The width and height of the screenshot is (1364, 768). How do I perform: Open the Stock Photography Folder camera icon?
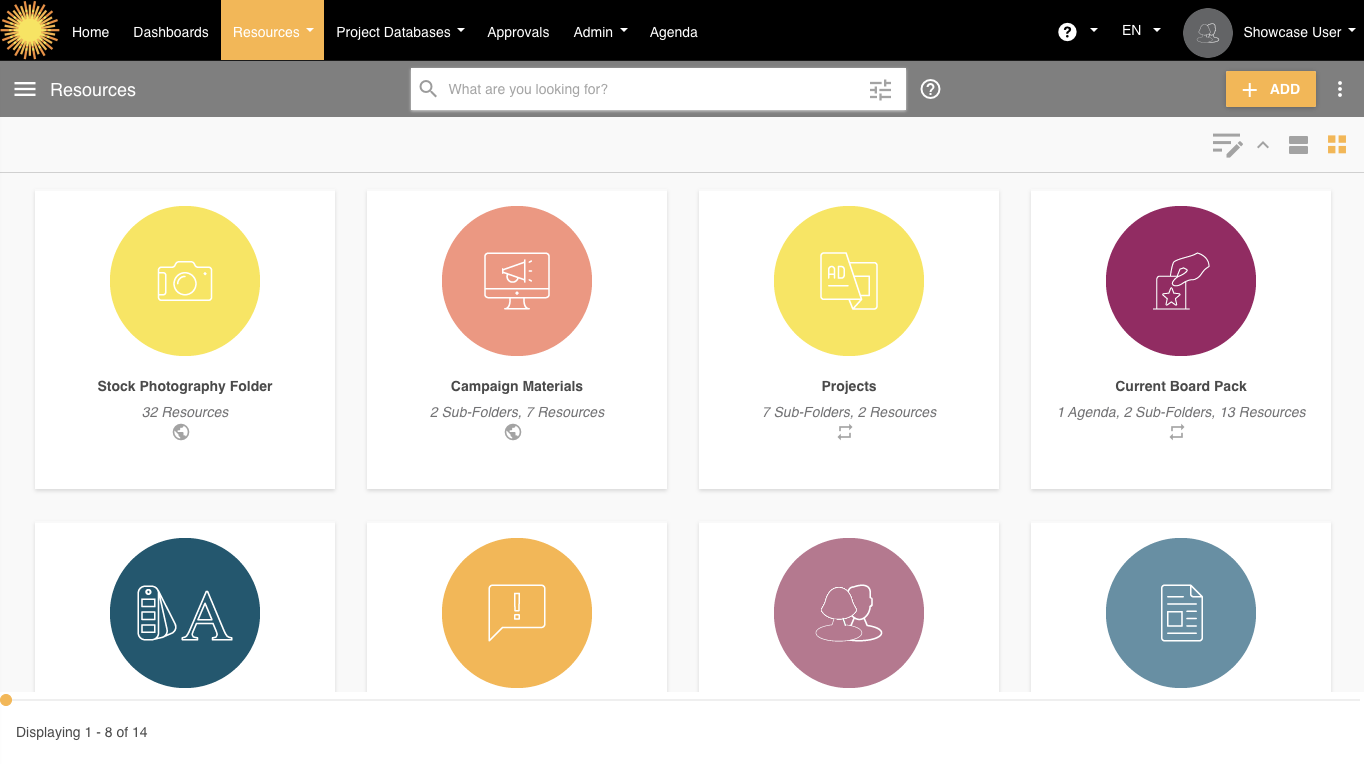[x=185, y=281]
